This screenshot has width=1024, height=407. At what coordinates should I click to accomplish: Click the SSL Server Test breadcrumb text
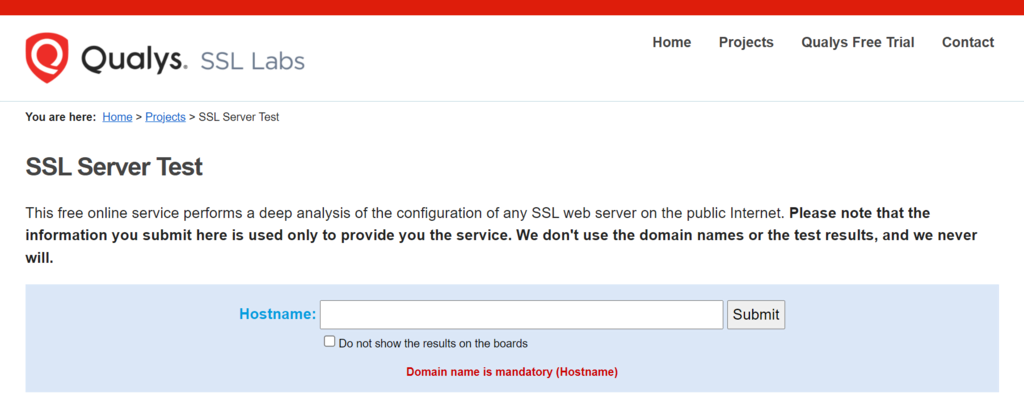(x=239, y=117)
